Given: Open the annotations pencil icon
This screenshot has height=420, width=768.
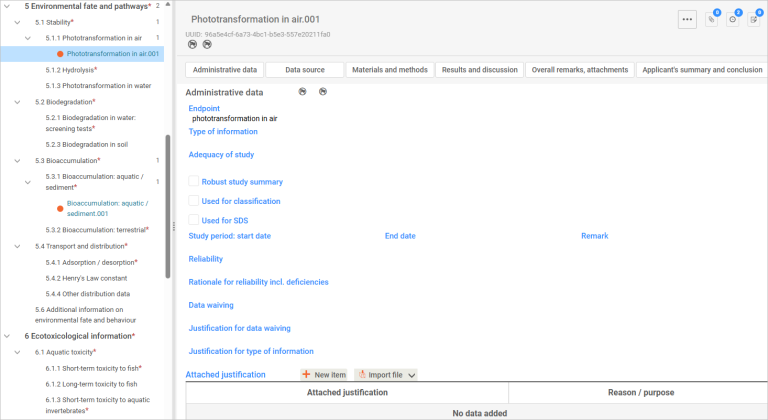Looking at the screenshot, I should click(754, 20).
